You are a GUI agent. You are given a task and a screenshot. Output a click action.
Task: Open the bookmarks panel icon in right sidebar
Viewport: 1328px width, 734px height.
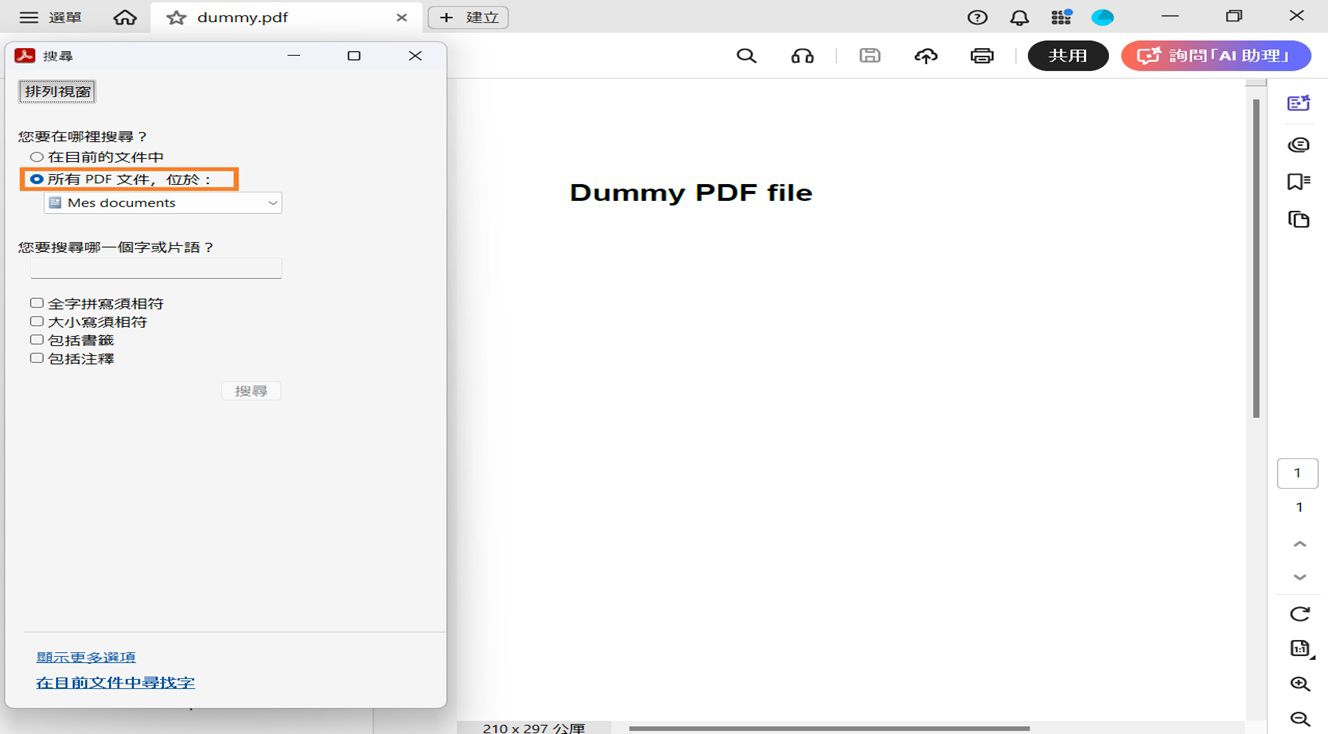click(x=1298, y=182)
